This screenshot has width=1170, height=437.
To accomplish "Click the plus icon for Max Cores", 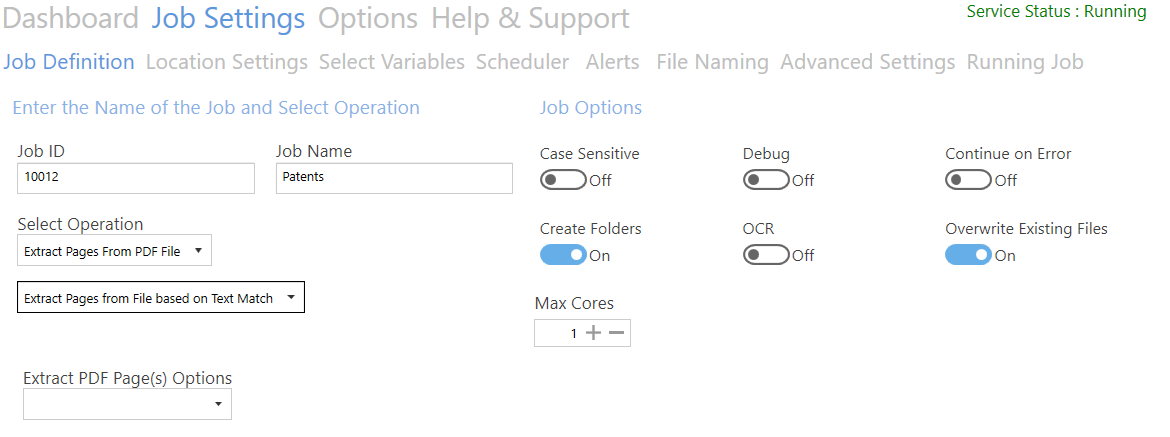I will (594, 333).
